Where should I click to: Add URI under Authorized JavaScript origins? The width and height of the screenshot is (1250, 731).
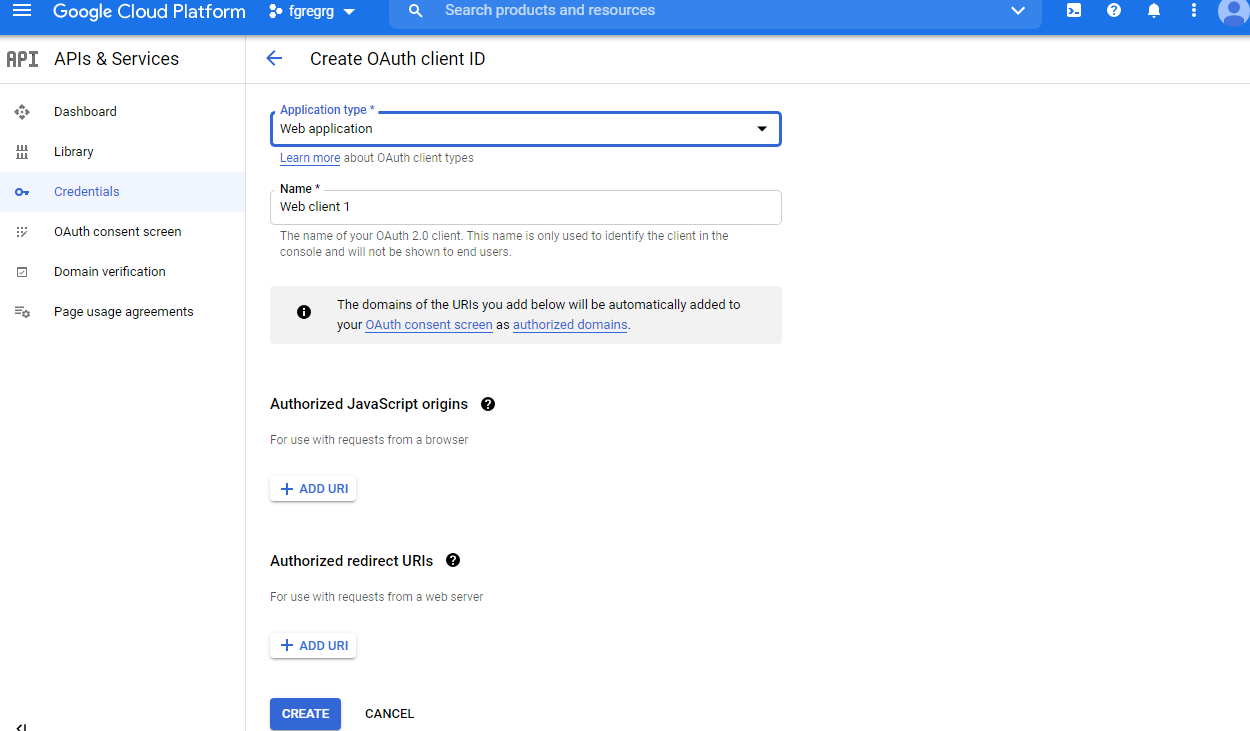(x=313, y=489)
